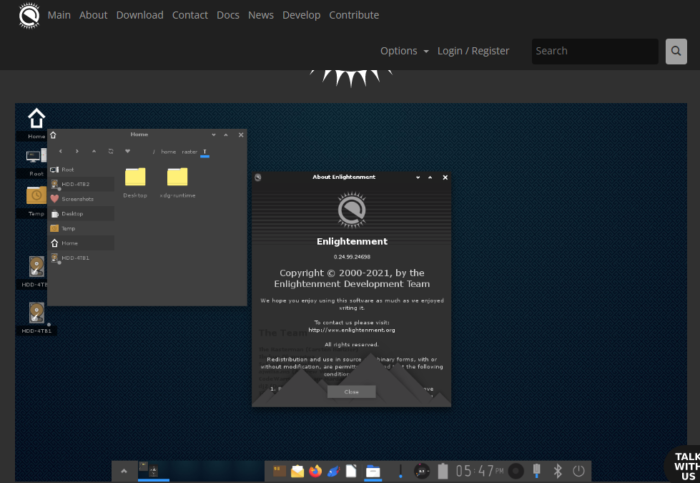Click Close in About Enlightenment dialog

pos(351,391)
